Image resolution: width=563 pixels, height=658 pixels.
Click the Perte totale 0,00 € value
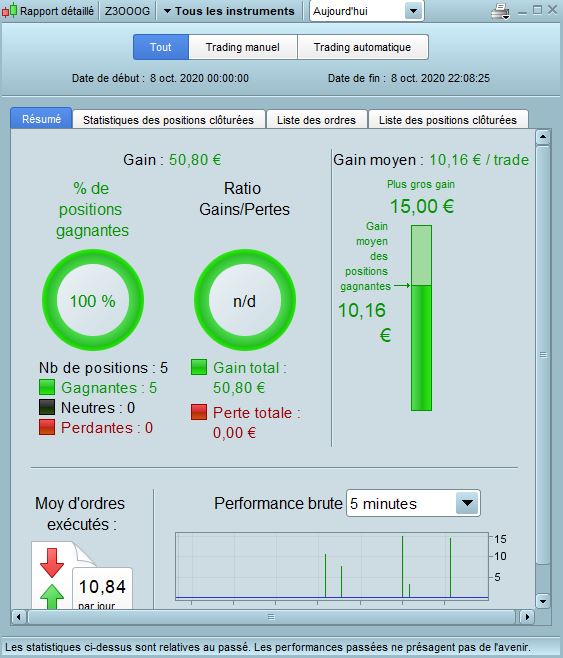[x=235, y=433]
